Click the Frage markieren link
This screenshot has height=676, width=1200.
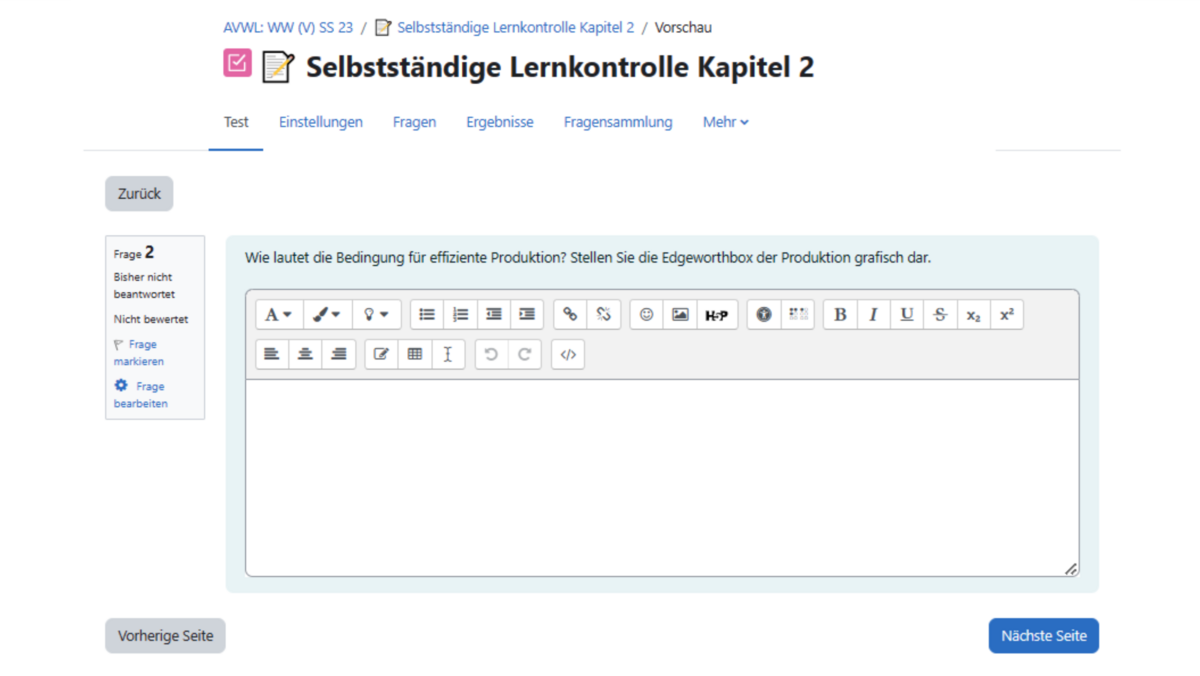tap(139, 353)
